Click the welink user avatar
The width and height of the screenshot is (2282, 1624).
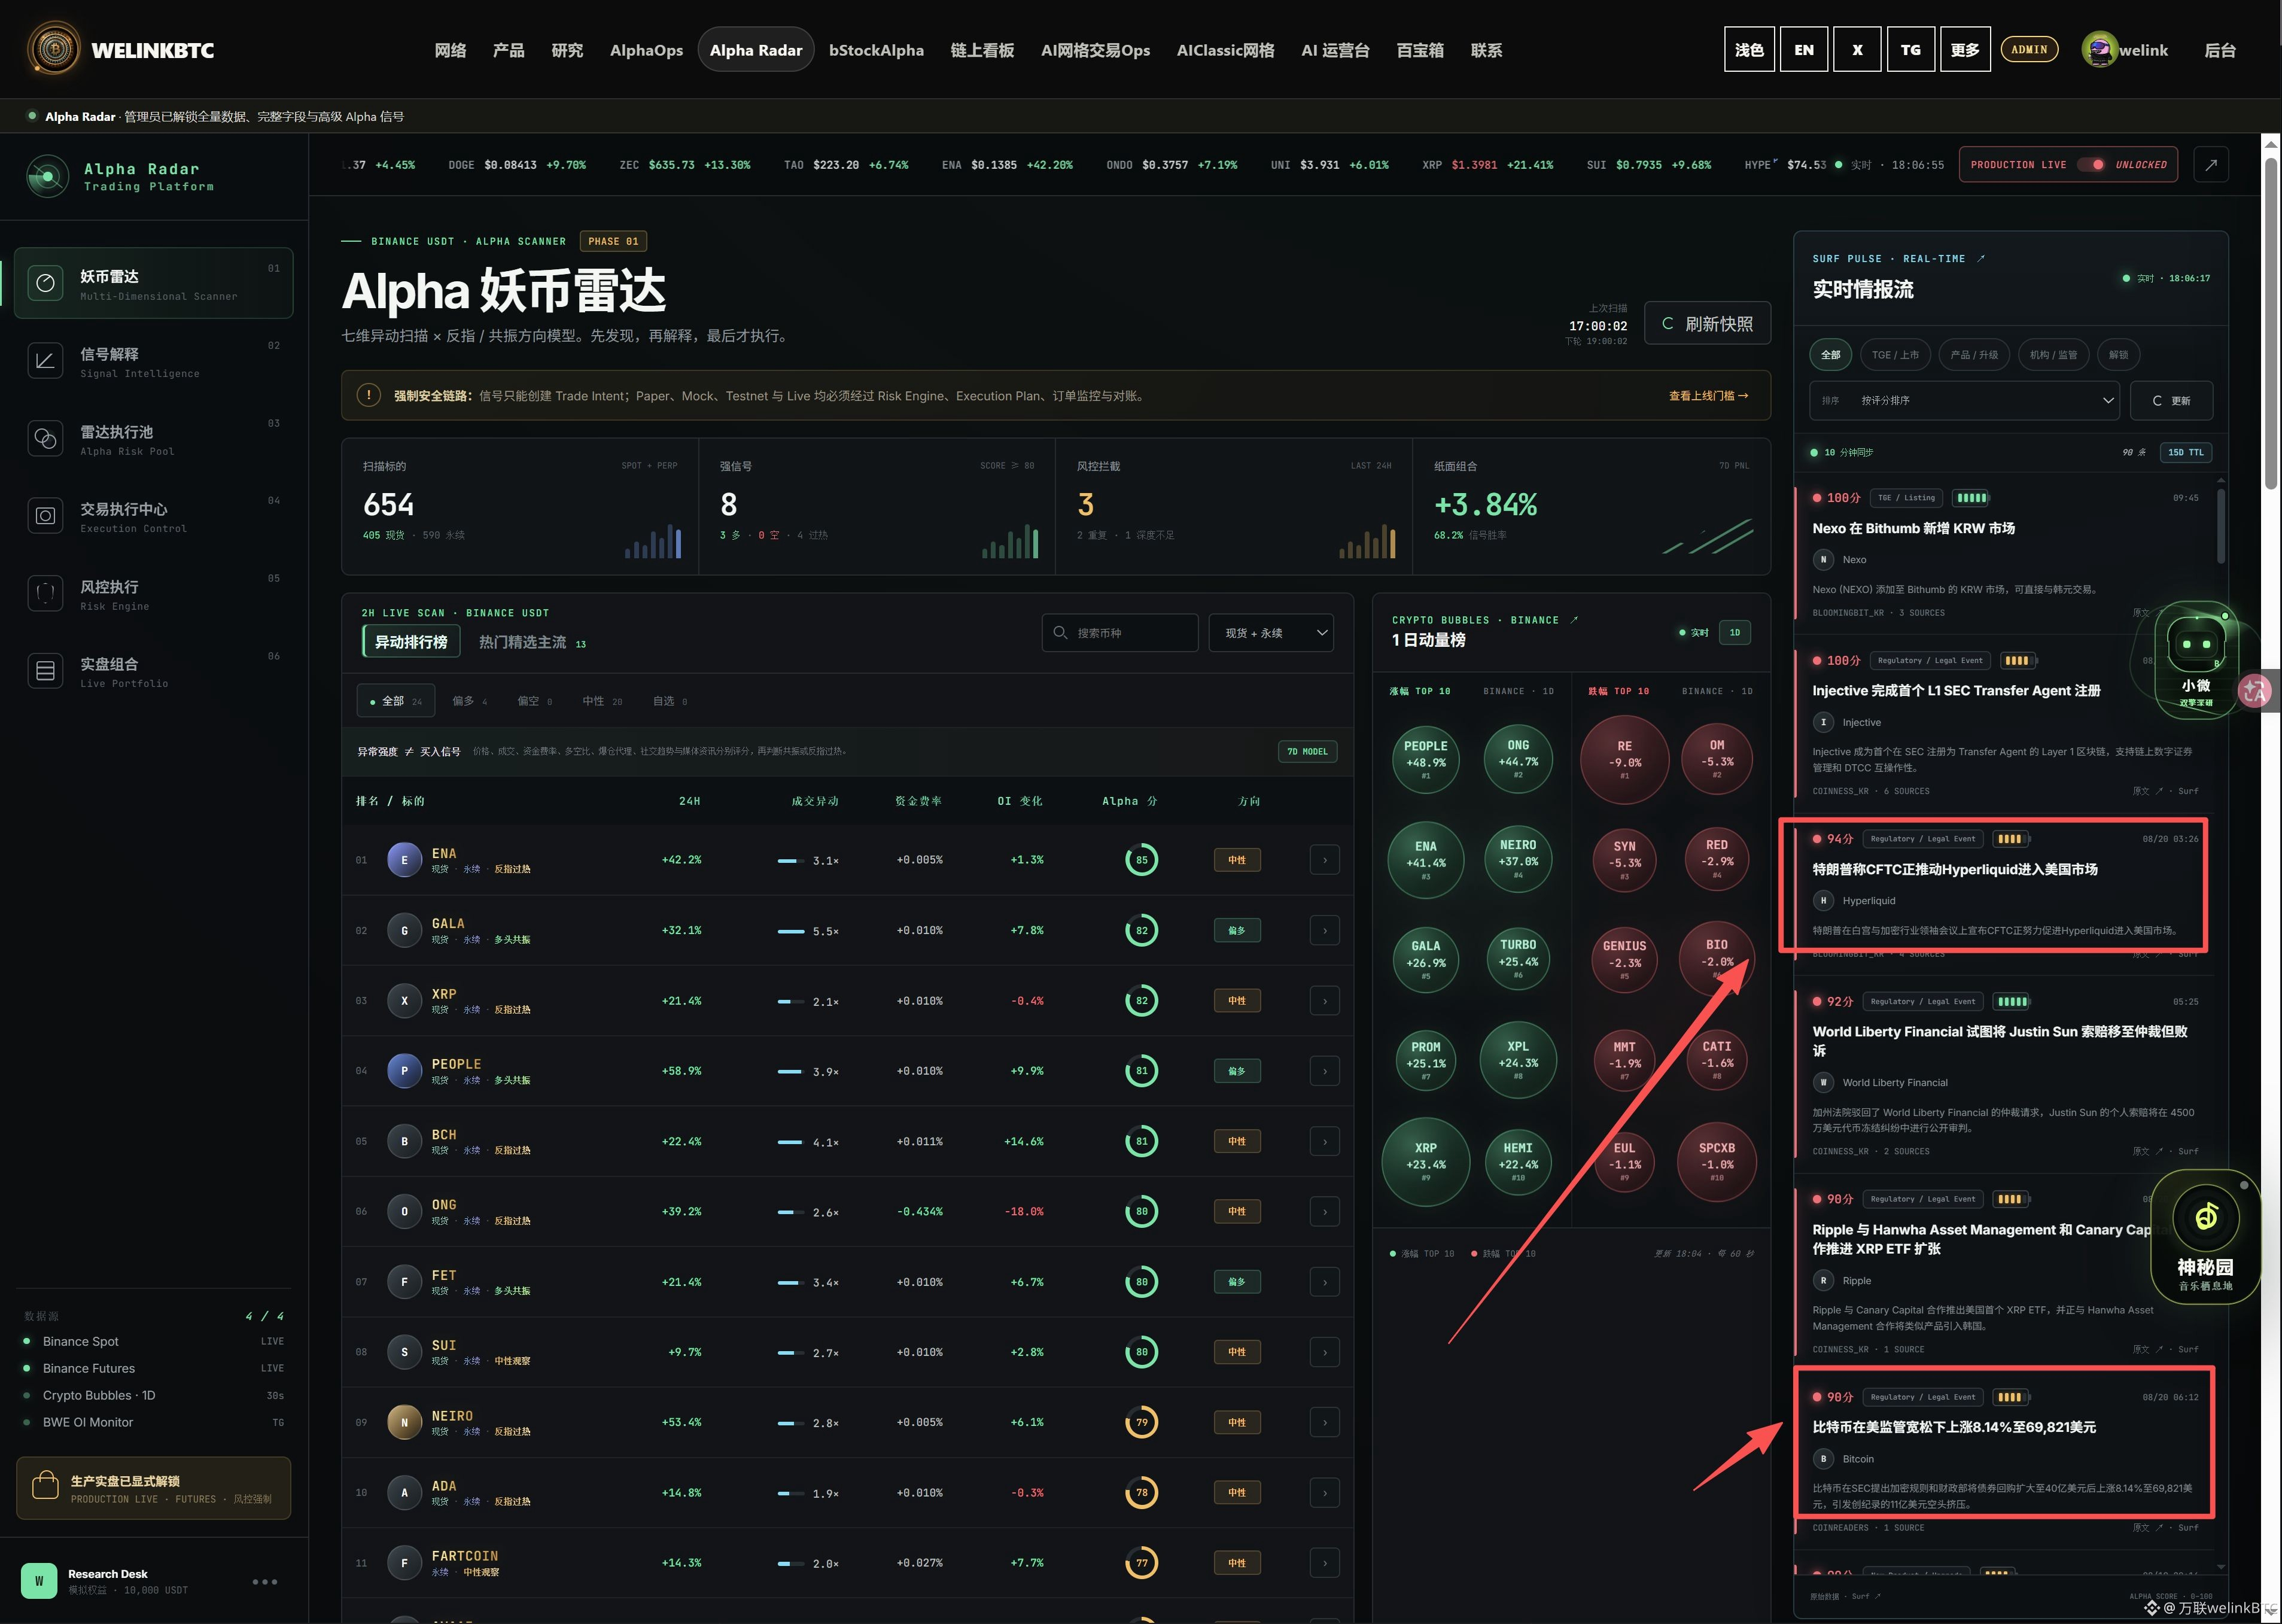[x=2099, y=49]
